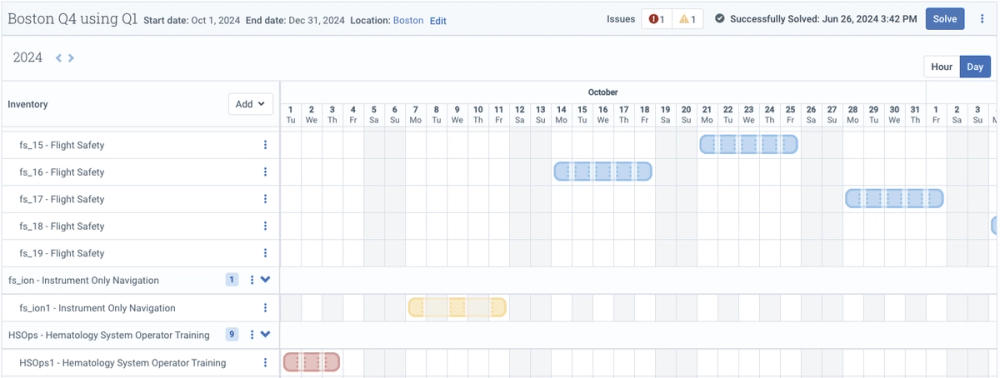Select fs_15 - Flight Safety row label
1000x378 pixels.
62,145
